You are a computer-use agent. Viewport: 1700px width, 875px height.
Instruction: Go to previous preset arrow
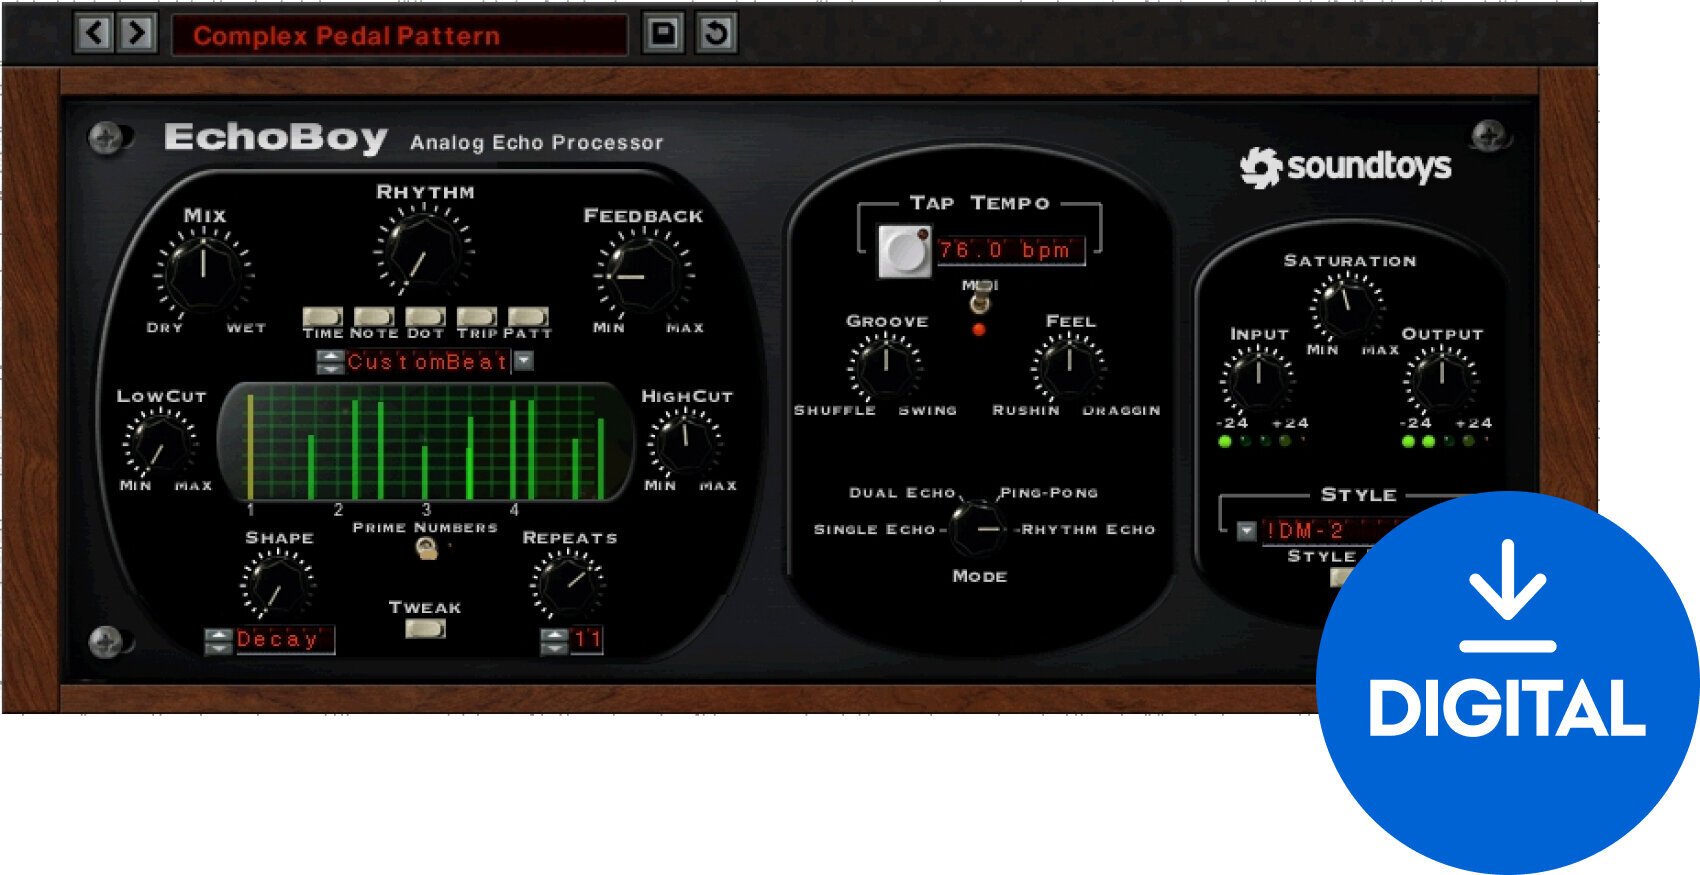pos(94,33)
